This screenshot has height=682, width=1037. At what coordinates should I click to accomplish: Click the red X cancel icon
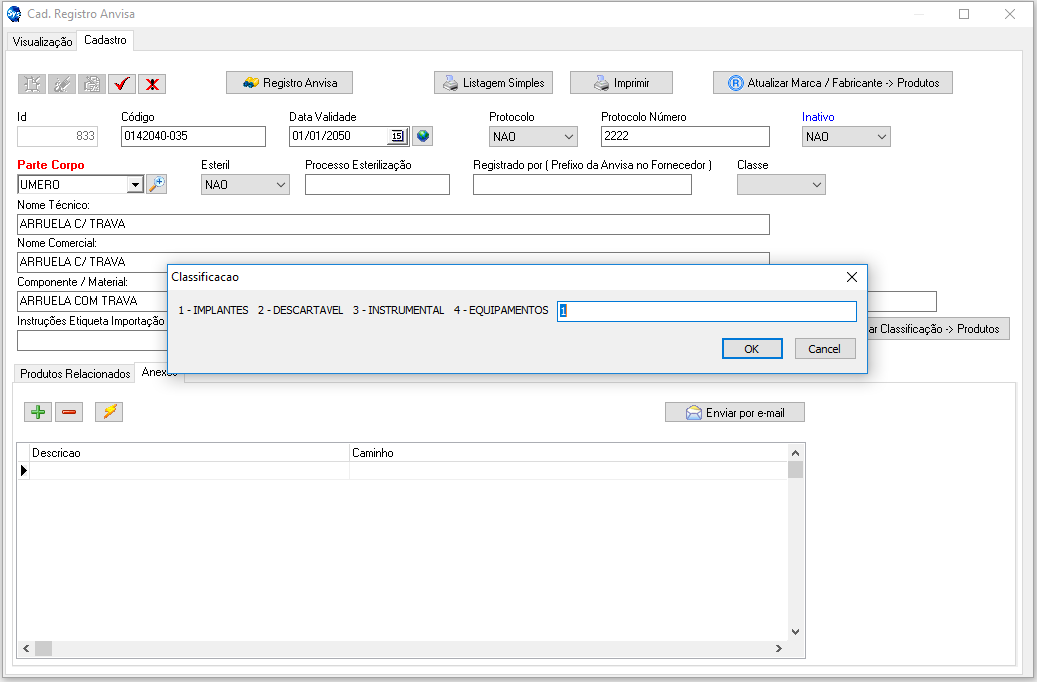(152, 84)
